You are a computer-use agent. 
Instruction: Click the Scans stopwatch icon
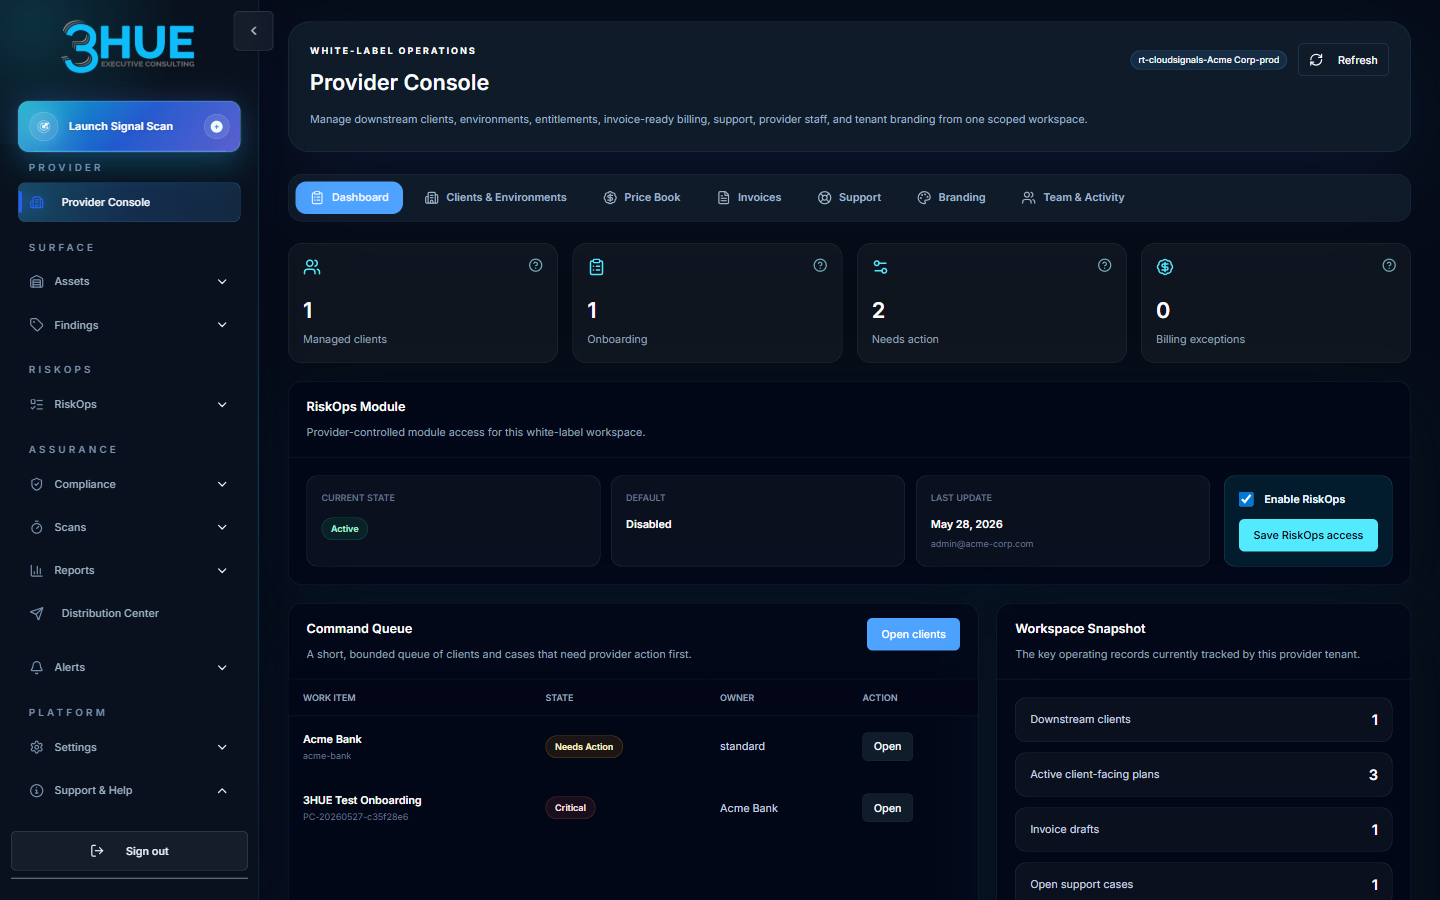coord(37,528)
